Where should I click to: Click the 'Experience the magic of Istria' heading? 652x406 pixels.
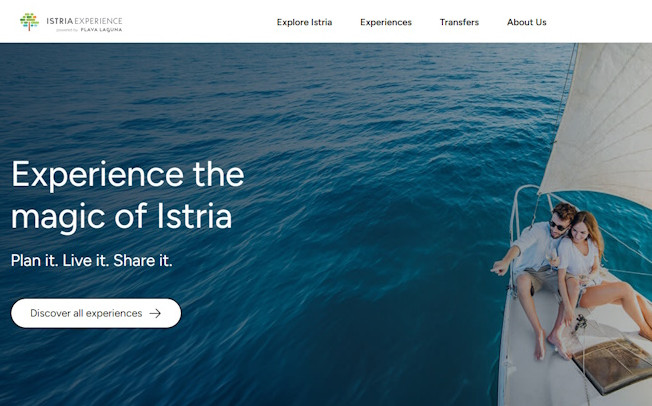(128, 196)
